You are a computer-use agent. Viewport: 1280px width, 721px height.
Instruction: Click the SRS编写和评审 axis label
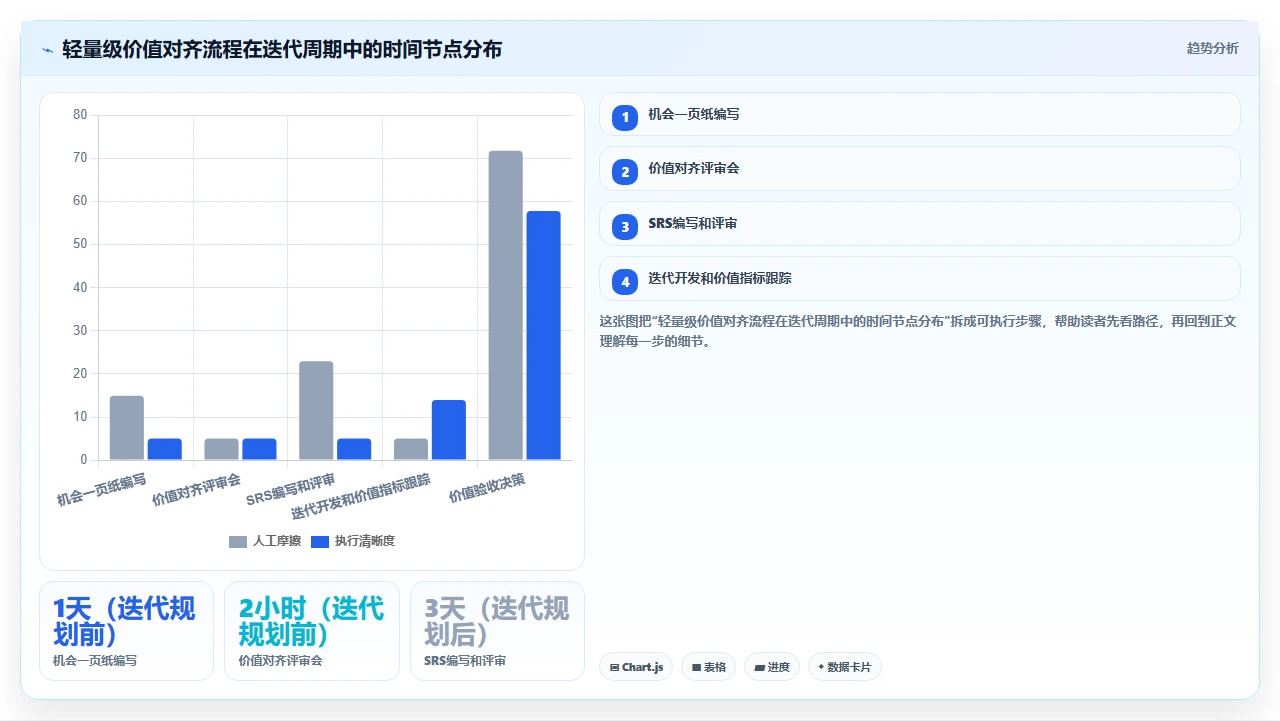tap(290, 487)
